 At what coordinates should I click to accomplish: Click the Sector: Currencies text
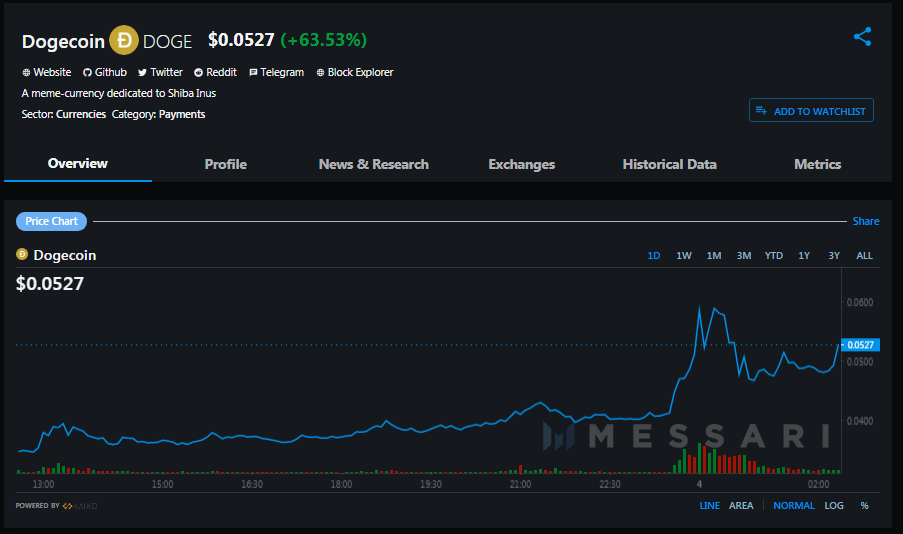pyautogui.click(x=63, y=114)
